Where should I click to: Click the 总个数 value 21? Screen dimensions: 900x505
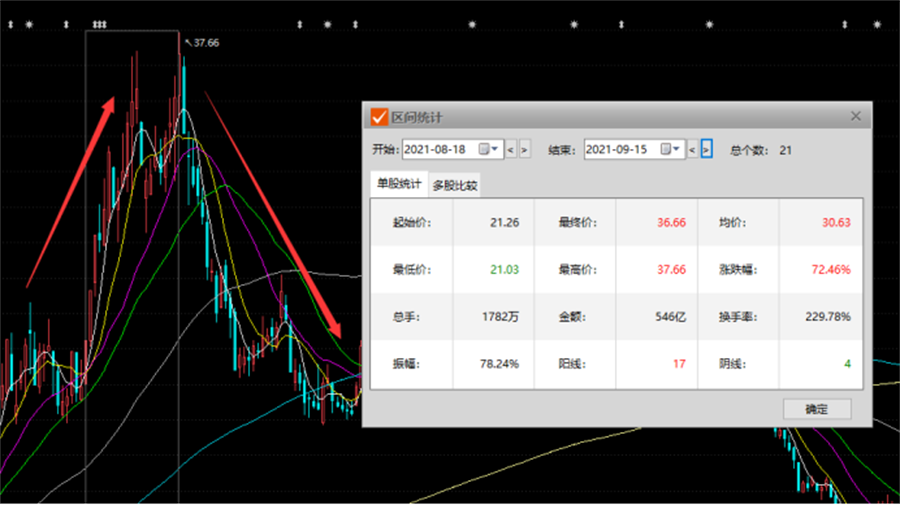[x=785, y=150]
